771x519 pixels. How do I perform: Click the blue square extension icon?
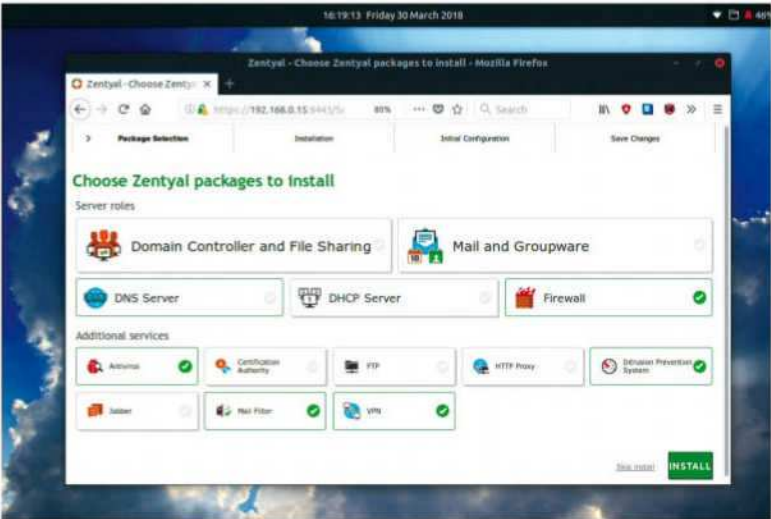[x=648, y=109]
